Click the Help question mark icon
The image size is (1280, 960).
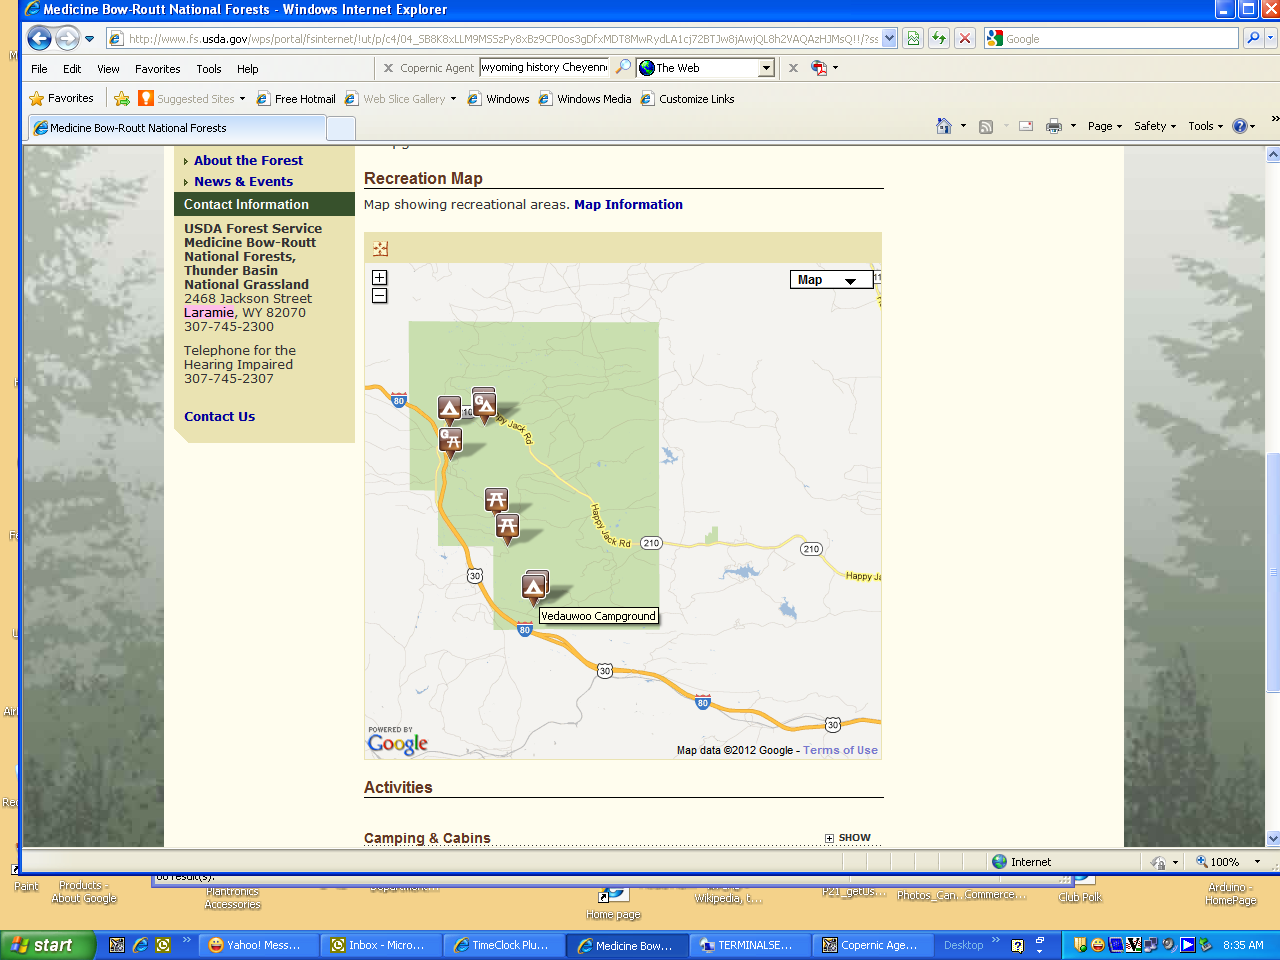pyautogui.click(x=1240, y=126)
